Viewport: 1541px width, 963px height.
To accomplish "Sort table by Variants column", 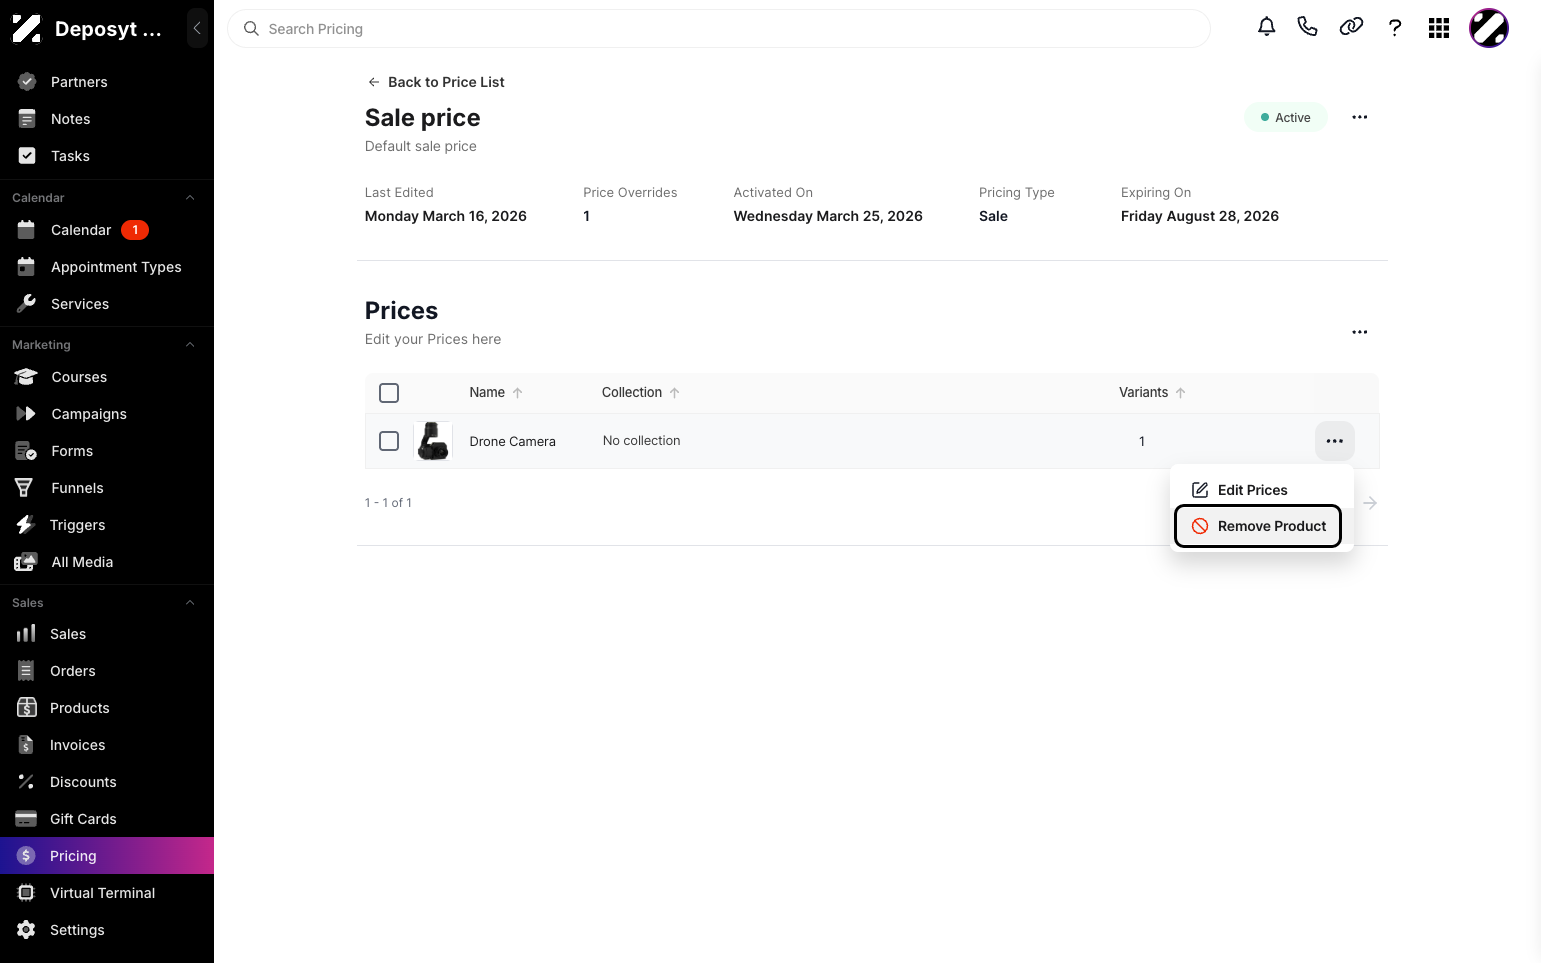I will coord(1152,393).
